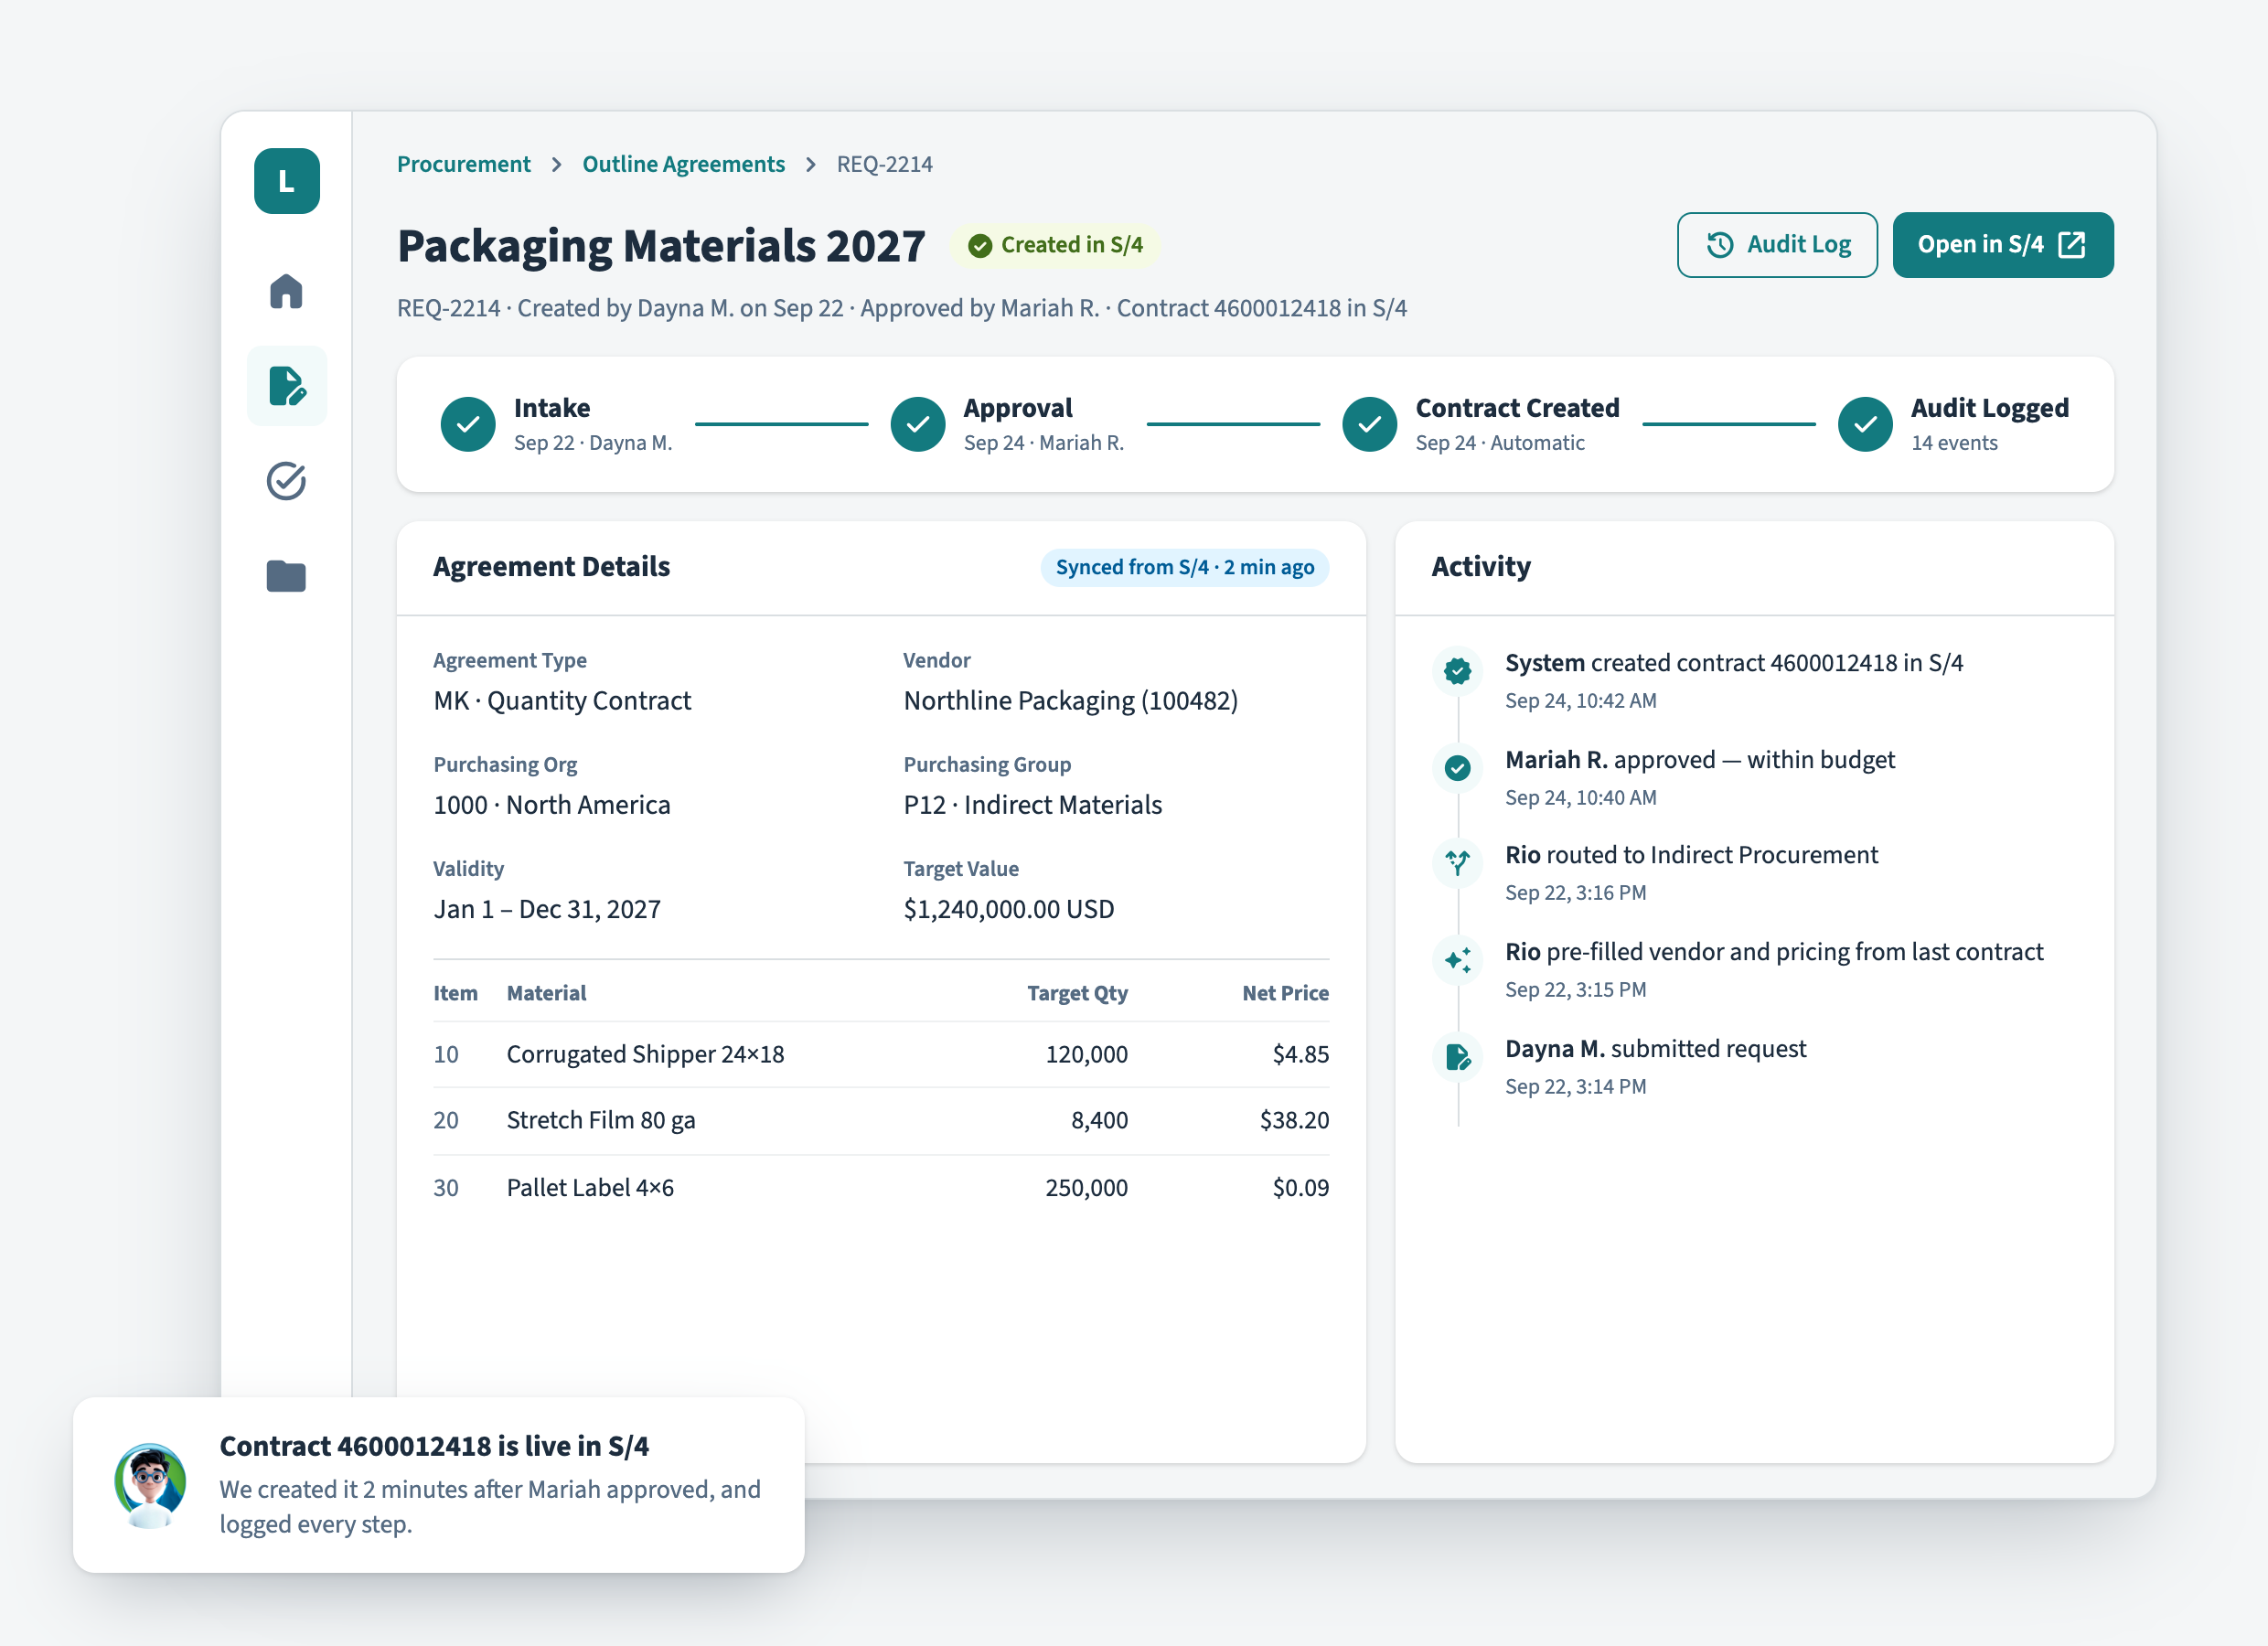Select the Pallet Label 4×6 row
This screenshot has width=2268, height=1646.
click(881, 1187)
